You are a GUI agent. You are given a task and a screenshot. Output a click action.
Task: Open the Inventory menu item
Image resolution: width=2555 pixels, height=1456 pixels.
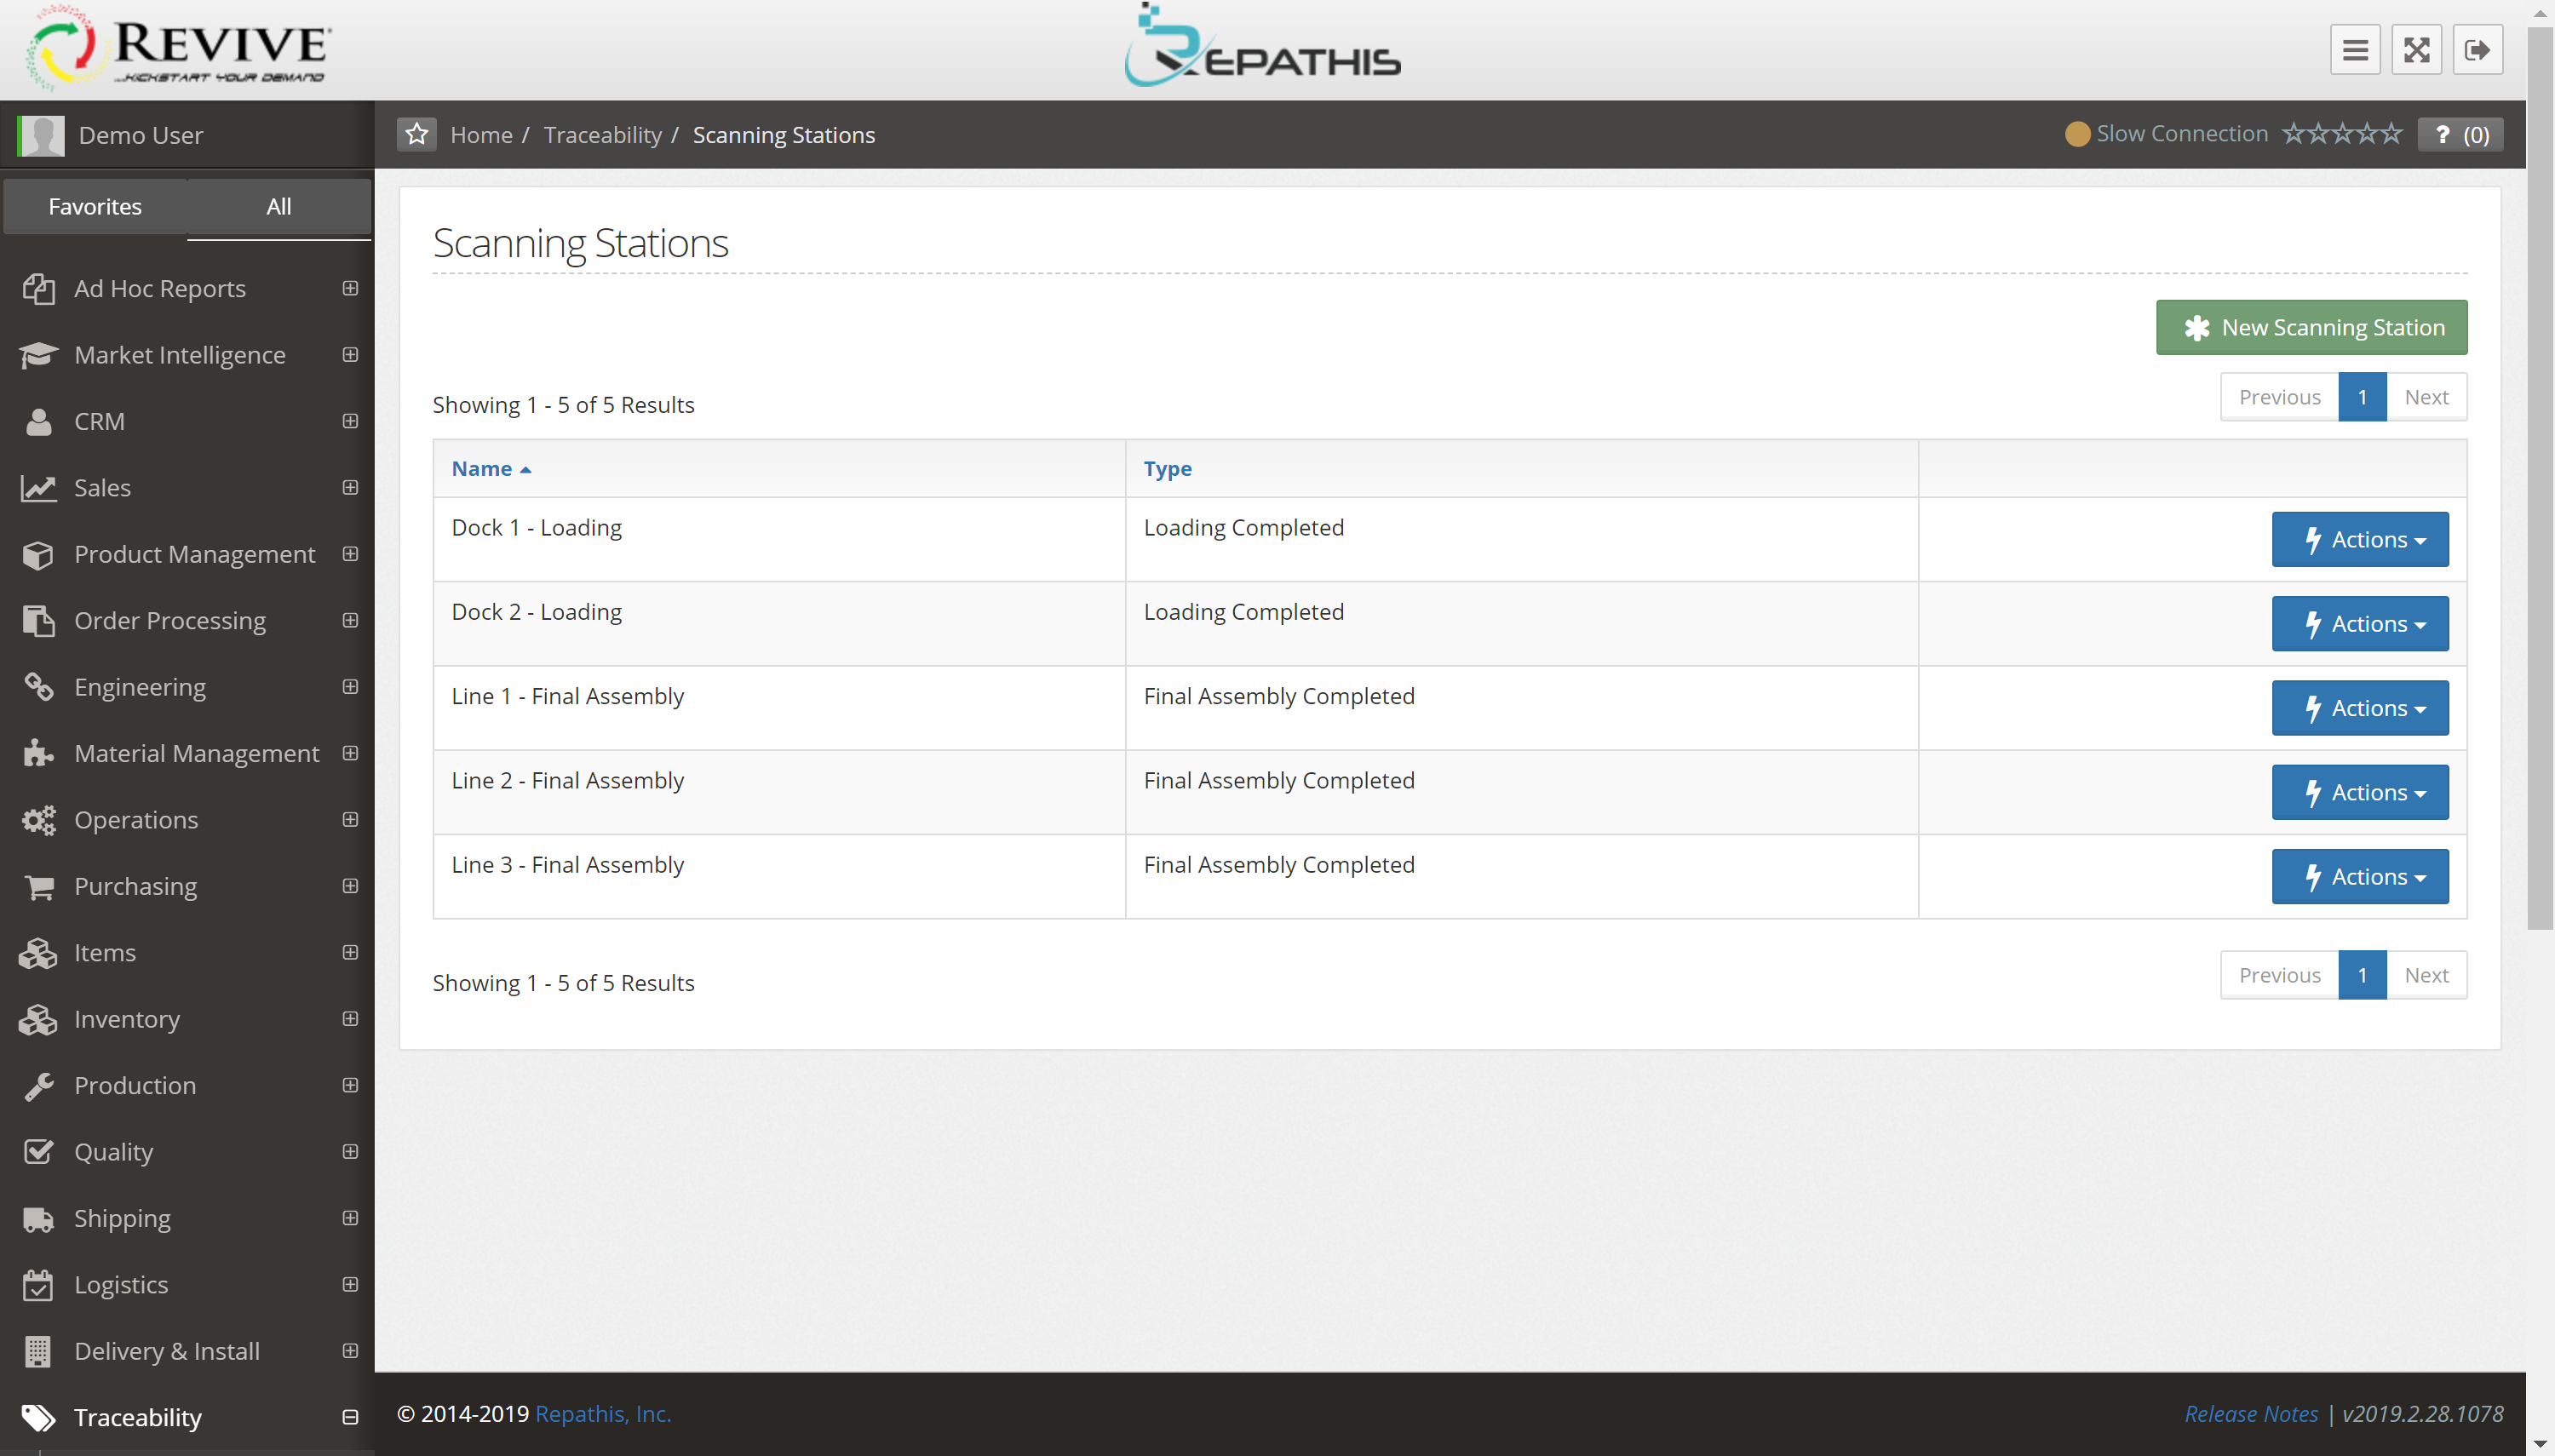(127, 1019)
